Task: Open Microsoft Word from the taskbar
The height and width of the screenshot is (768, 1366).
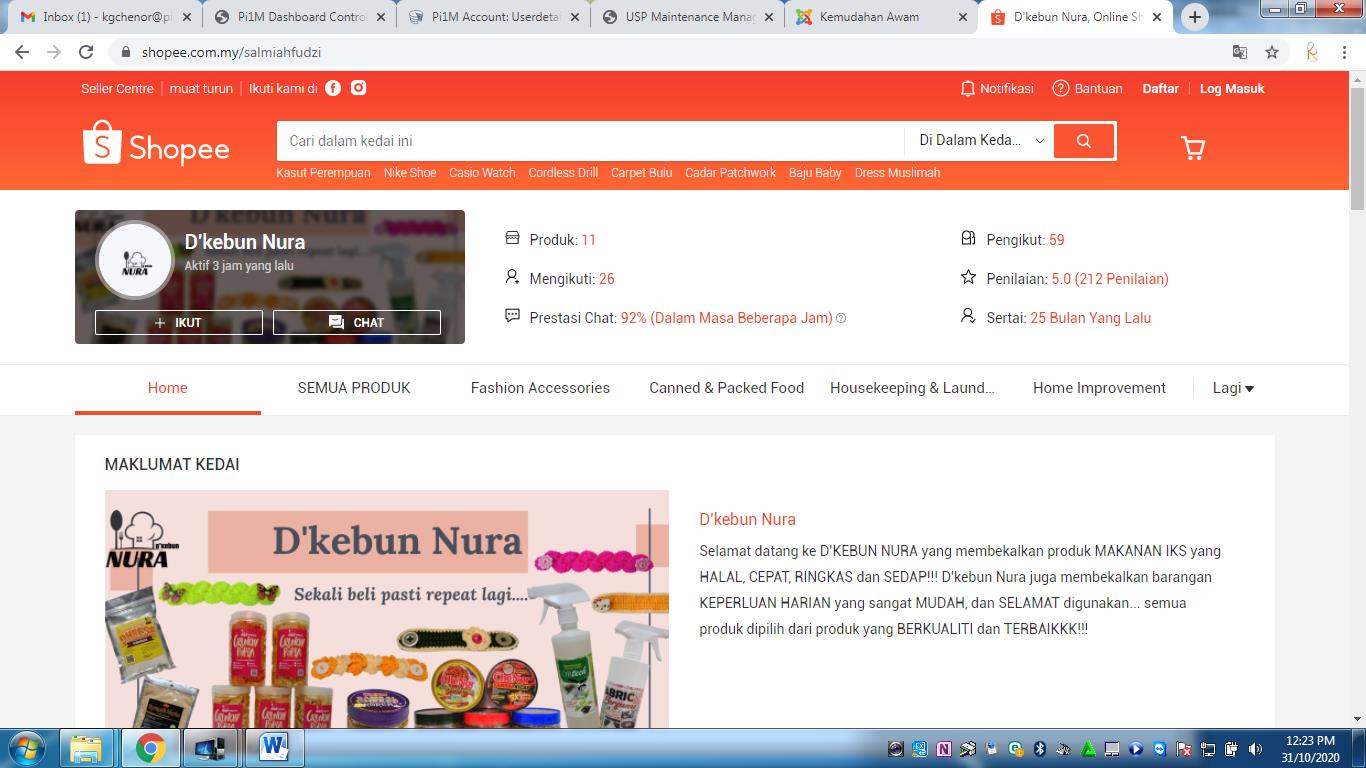Action: click(x=273, y=747)
